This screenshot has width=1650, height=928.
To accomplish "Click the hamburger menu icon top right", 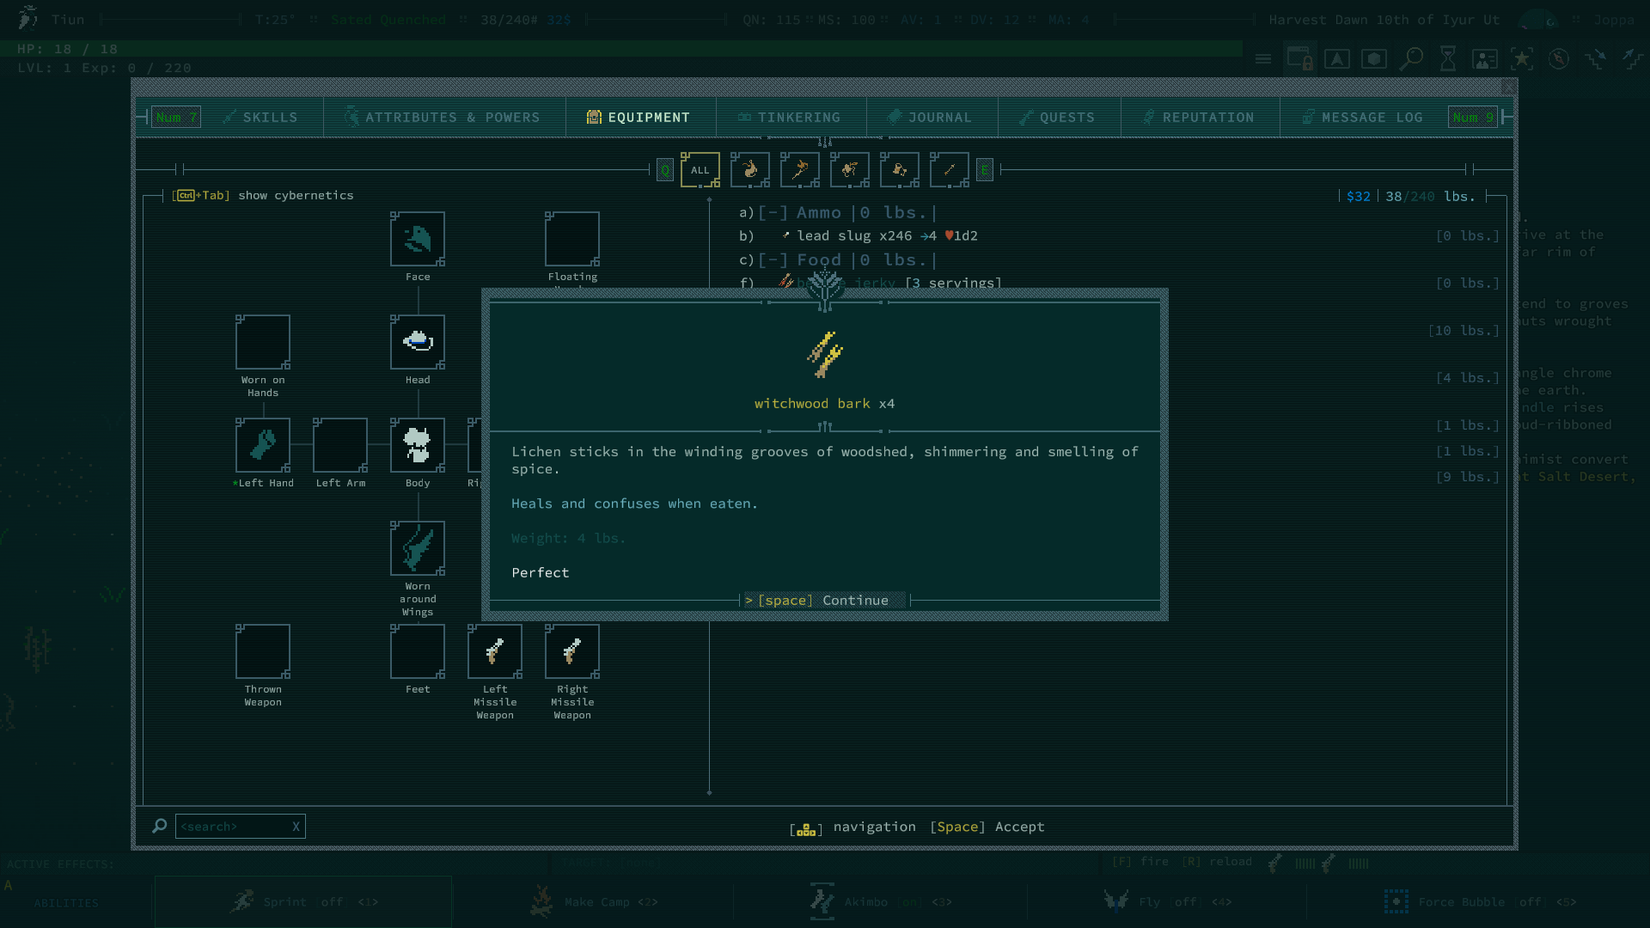I will [x=1263, y=58].
